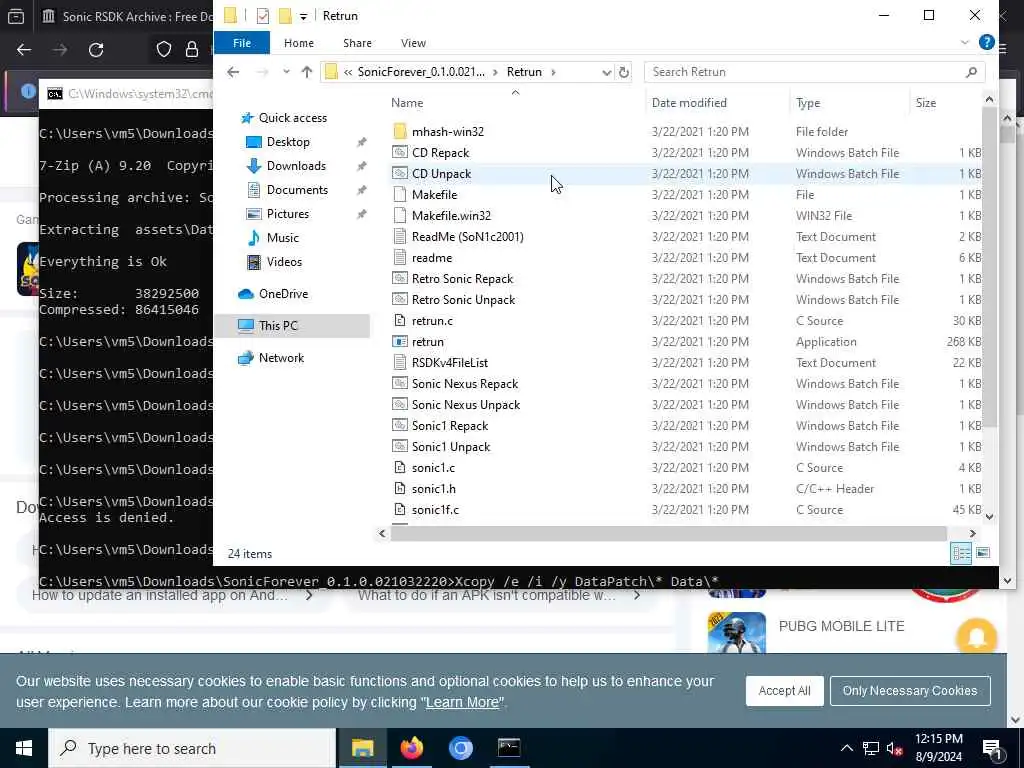
Task: Click the Downloads arrow icon in sidebar
Action: [x=253, y=166]
